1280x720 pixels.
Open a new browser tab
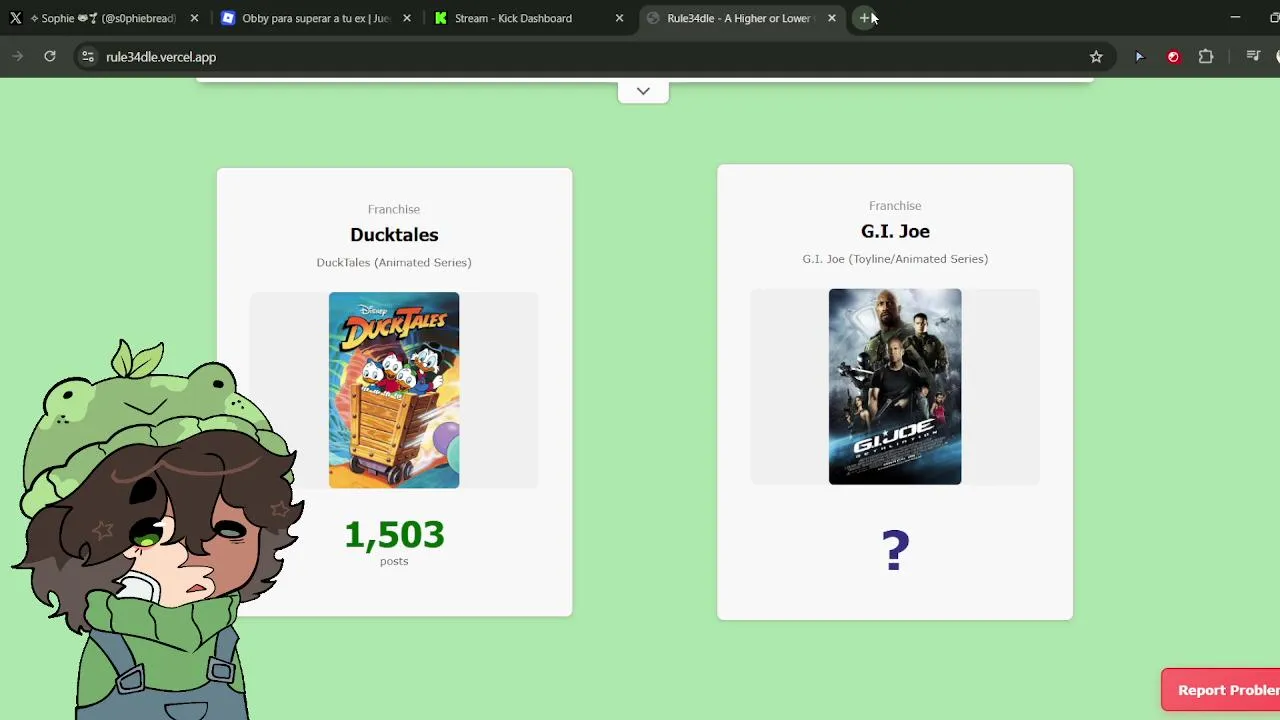865,18
